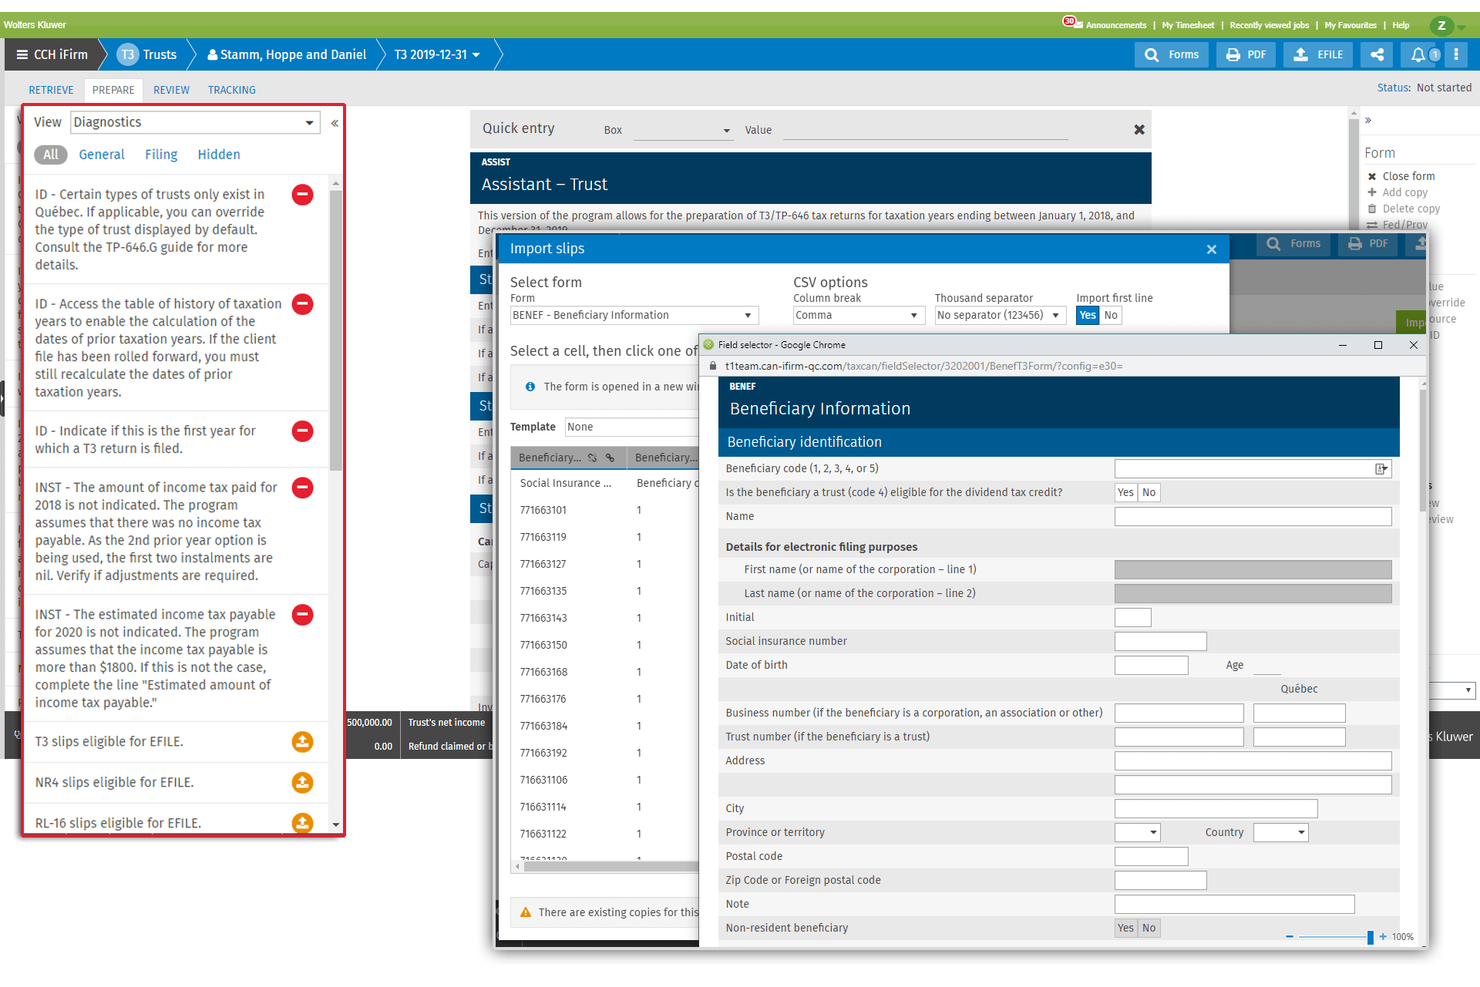
Task: Switch to the PREPARE tab
Action: tap(113, 90)
